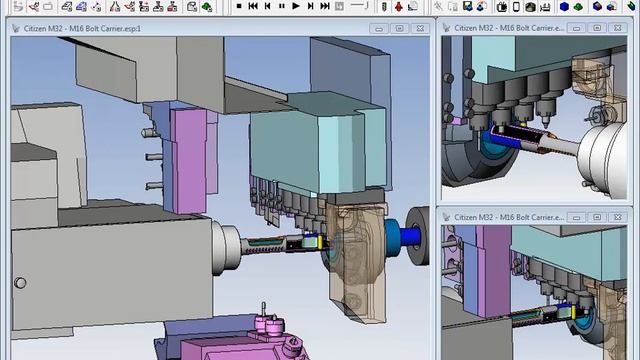
Task: Click the blue solid with red arc icon
Action: pyautogui.click(x=482, y=7)
